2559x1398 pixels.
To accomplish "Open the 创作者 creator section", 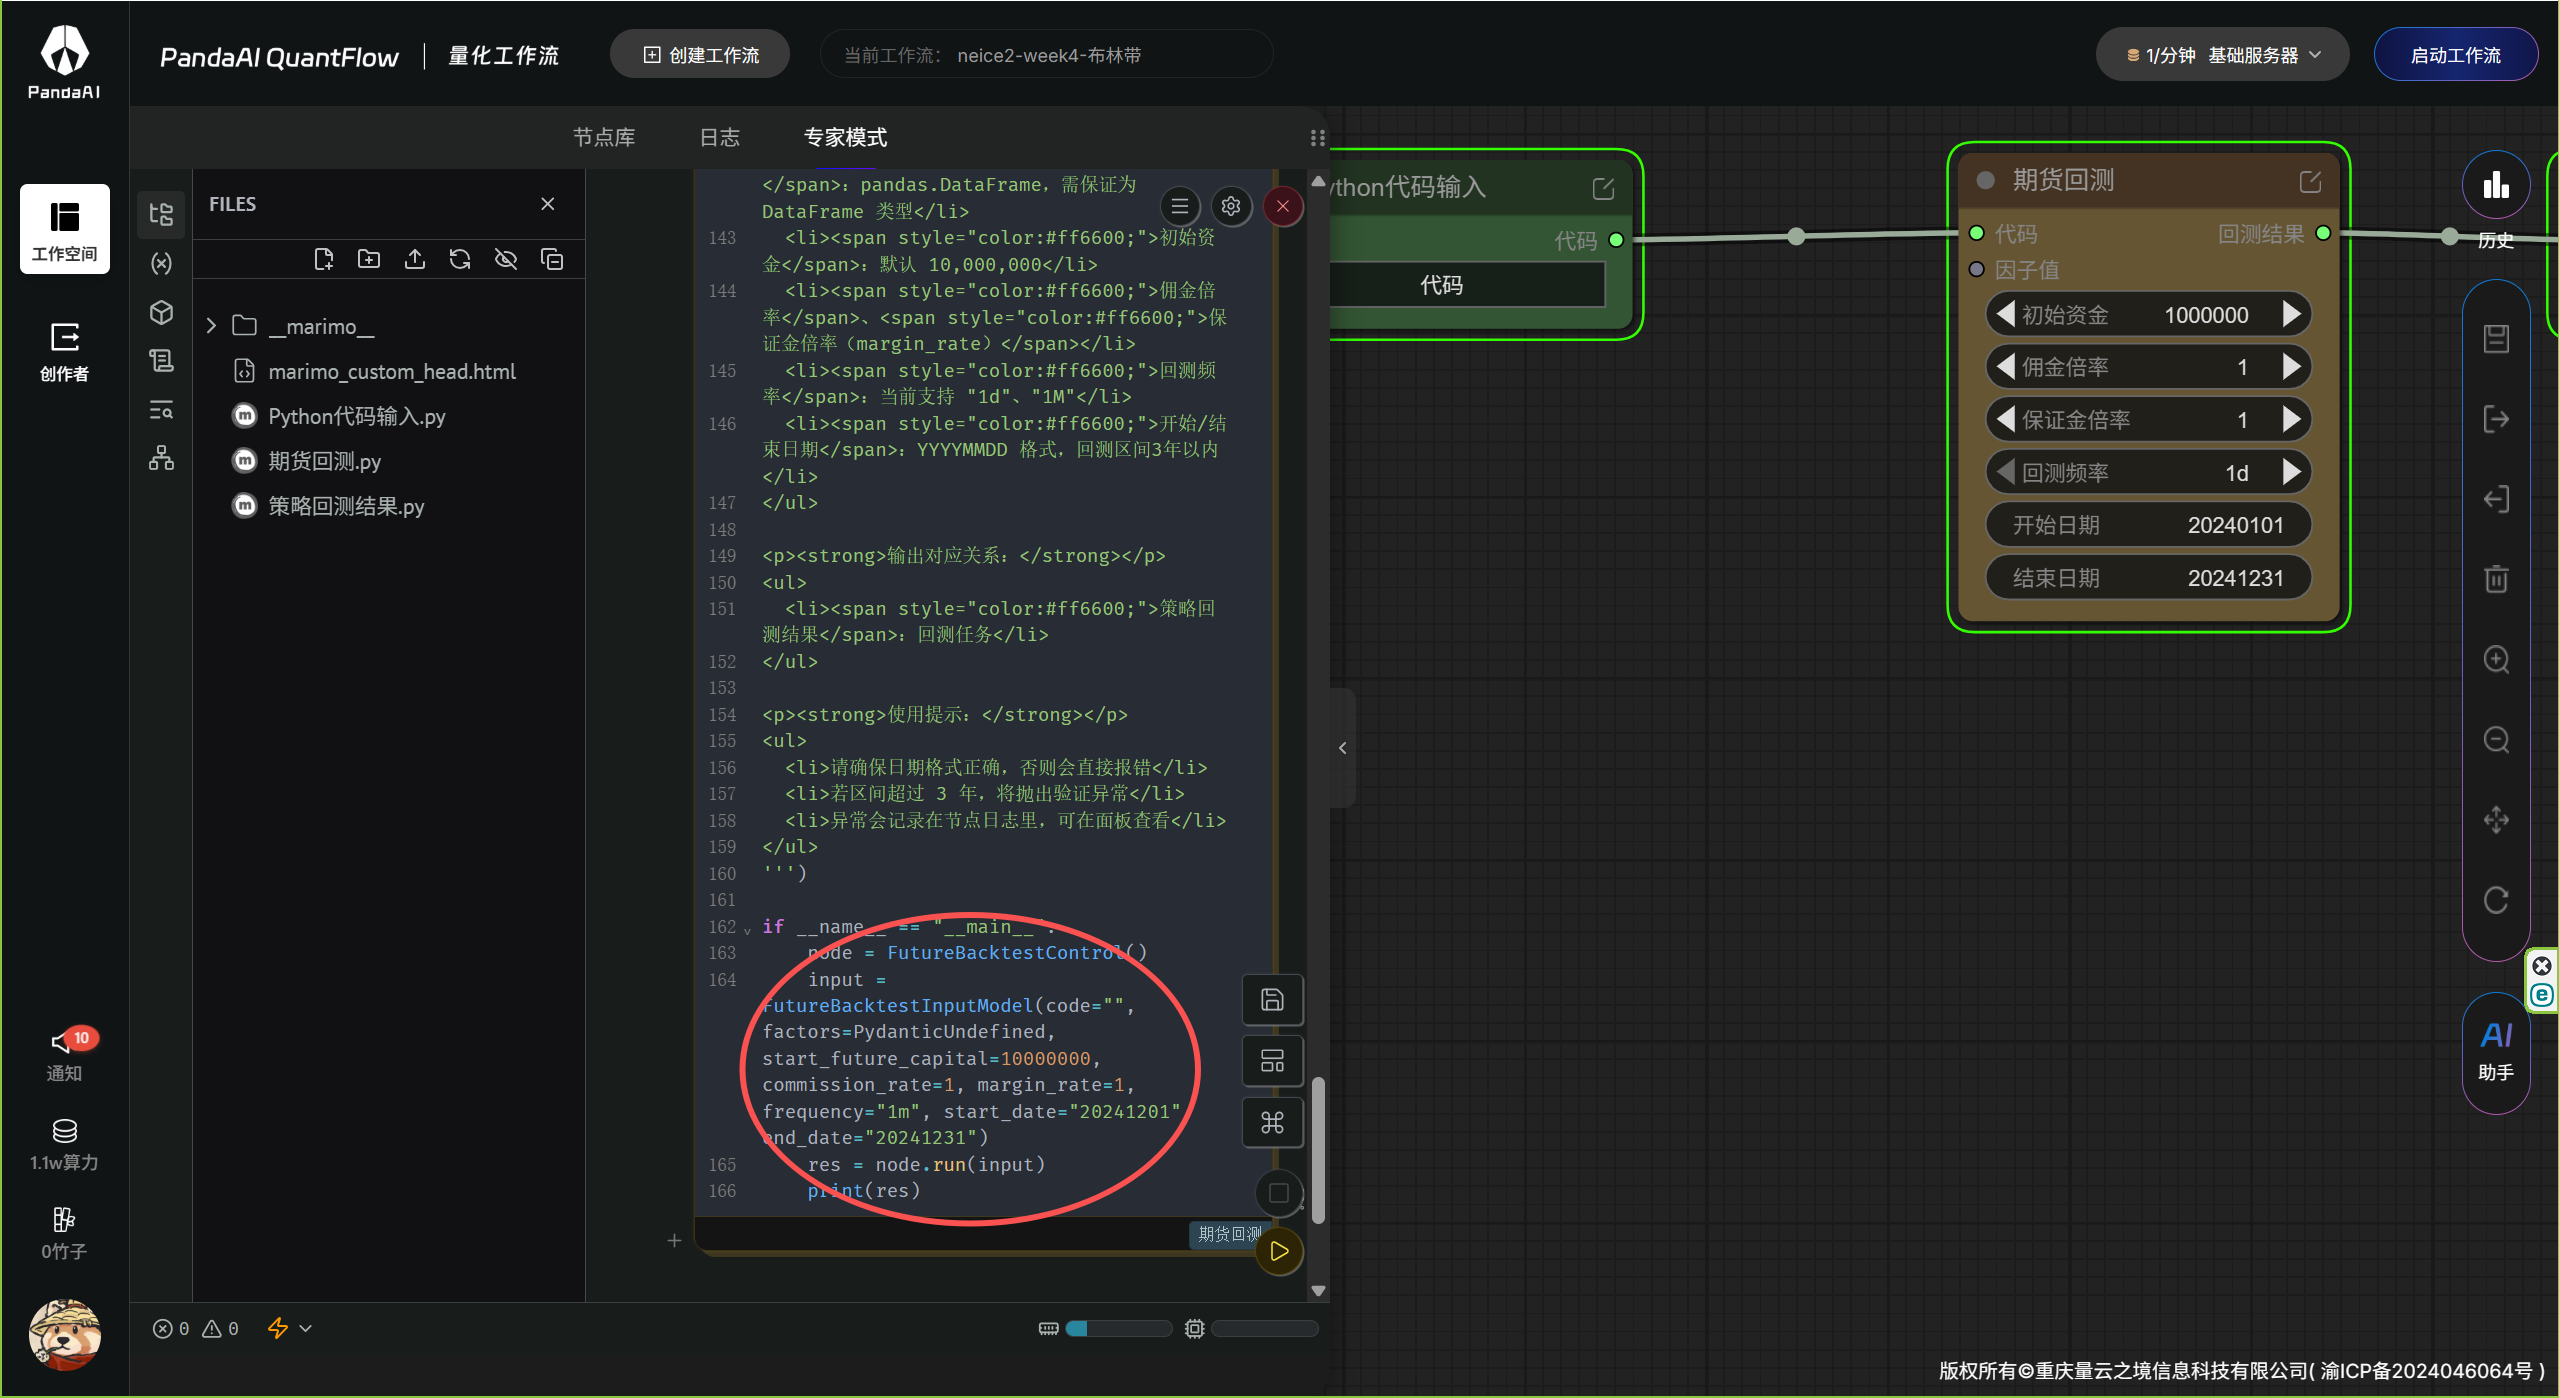I will coord(65,352).
